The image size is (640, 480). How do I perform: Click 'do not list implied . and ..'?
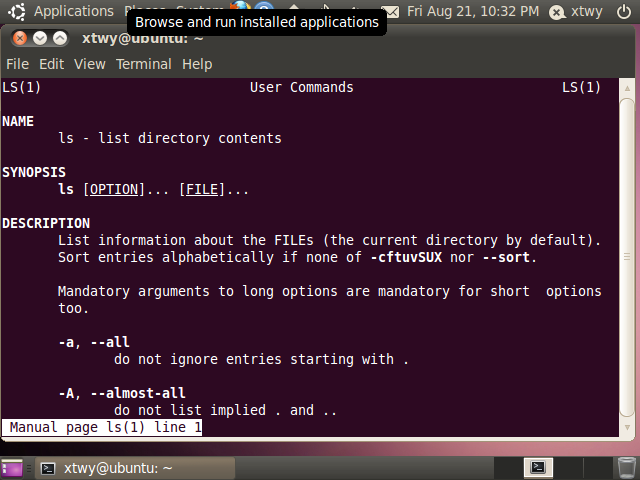(x=225, y=410)
